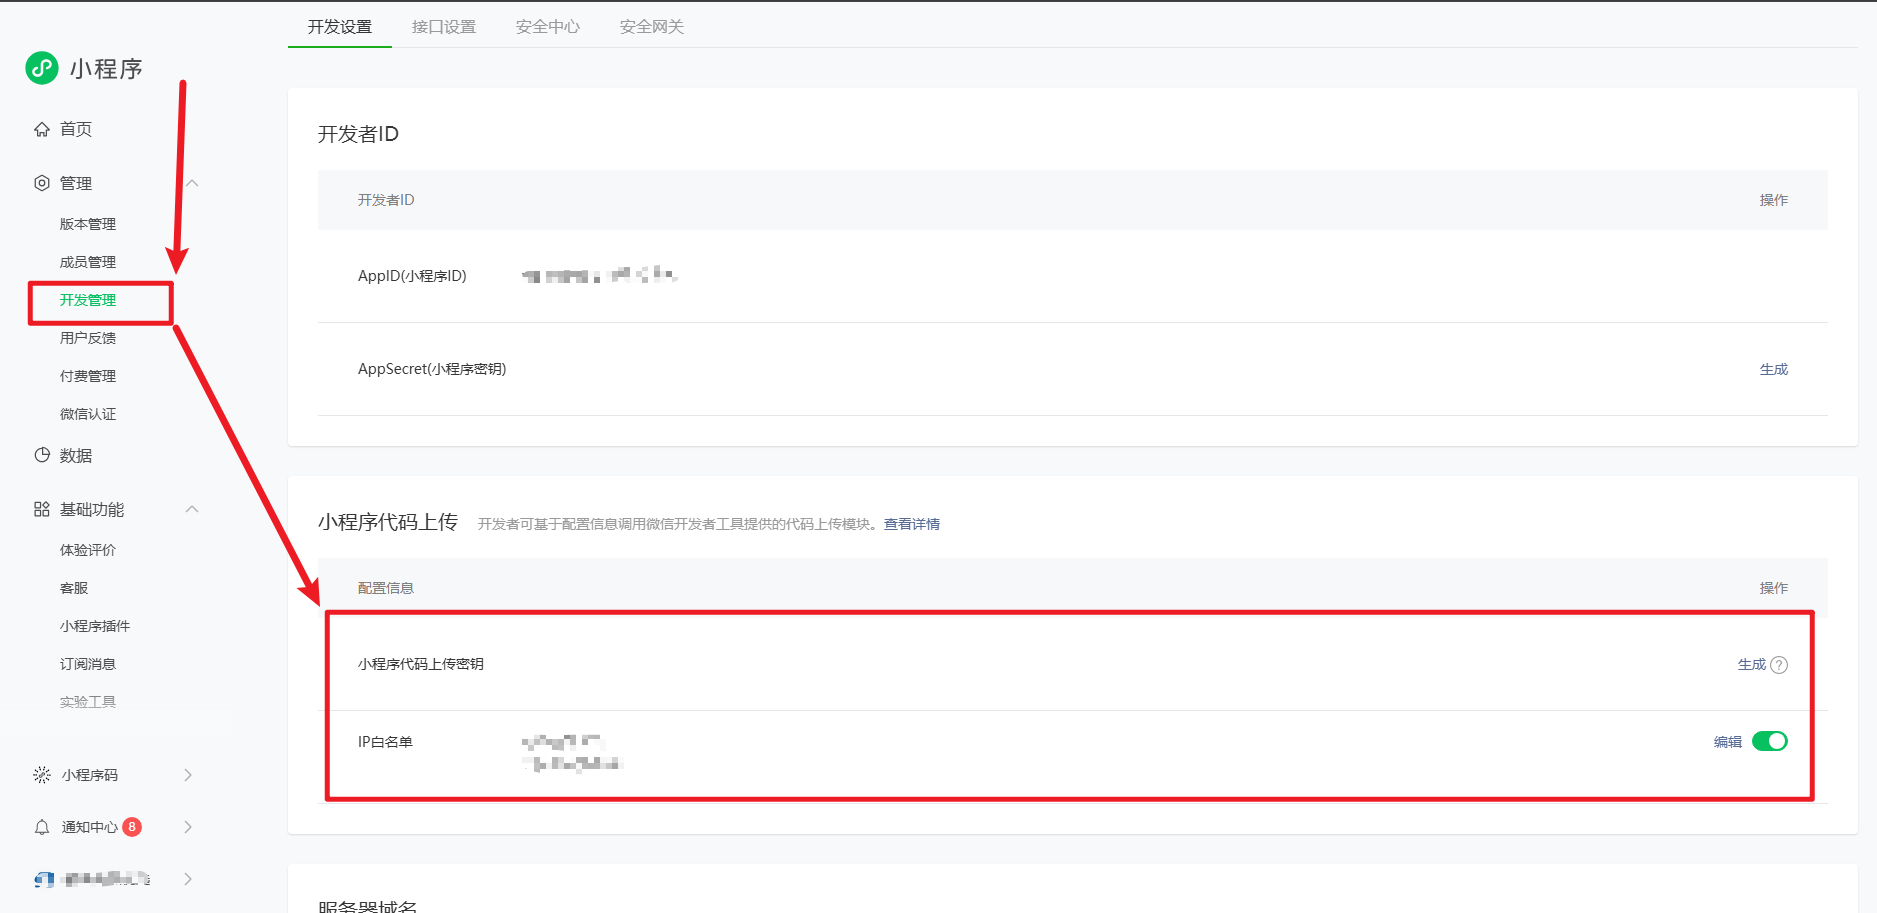The width and height of the screenshot is (1877, 913).
Task: Click the 开发者ID section heading
Action: pos(358,134)
